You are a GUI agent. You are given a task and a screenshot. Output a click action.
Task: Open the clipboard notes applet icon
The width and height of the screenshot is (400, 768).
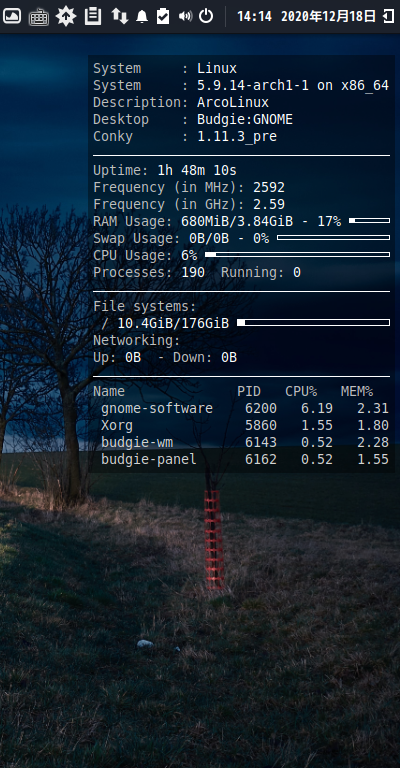coord(93,16)
